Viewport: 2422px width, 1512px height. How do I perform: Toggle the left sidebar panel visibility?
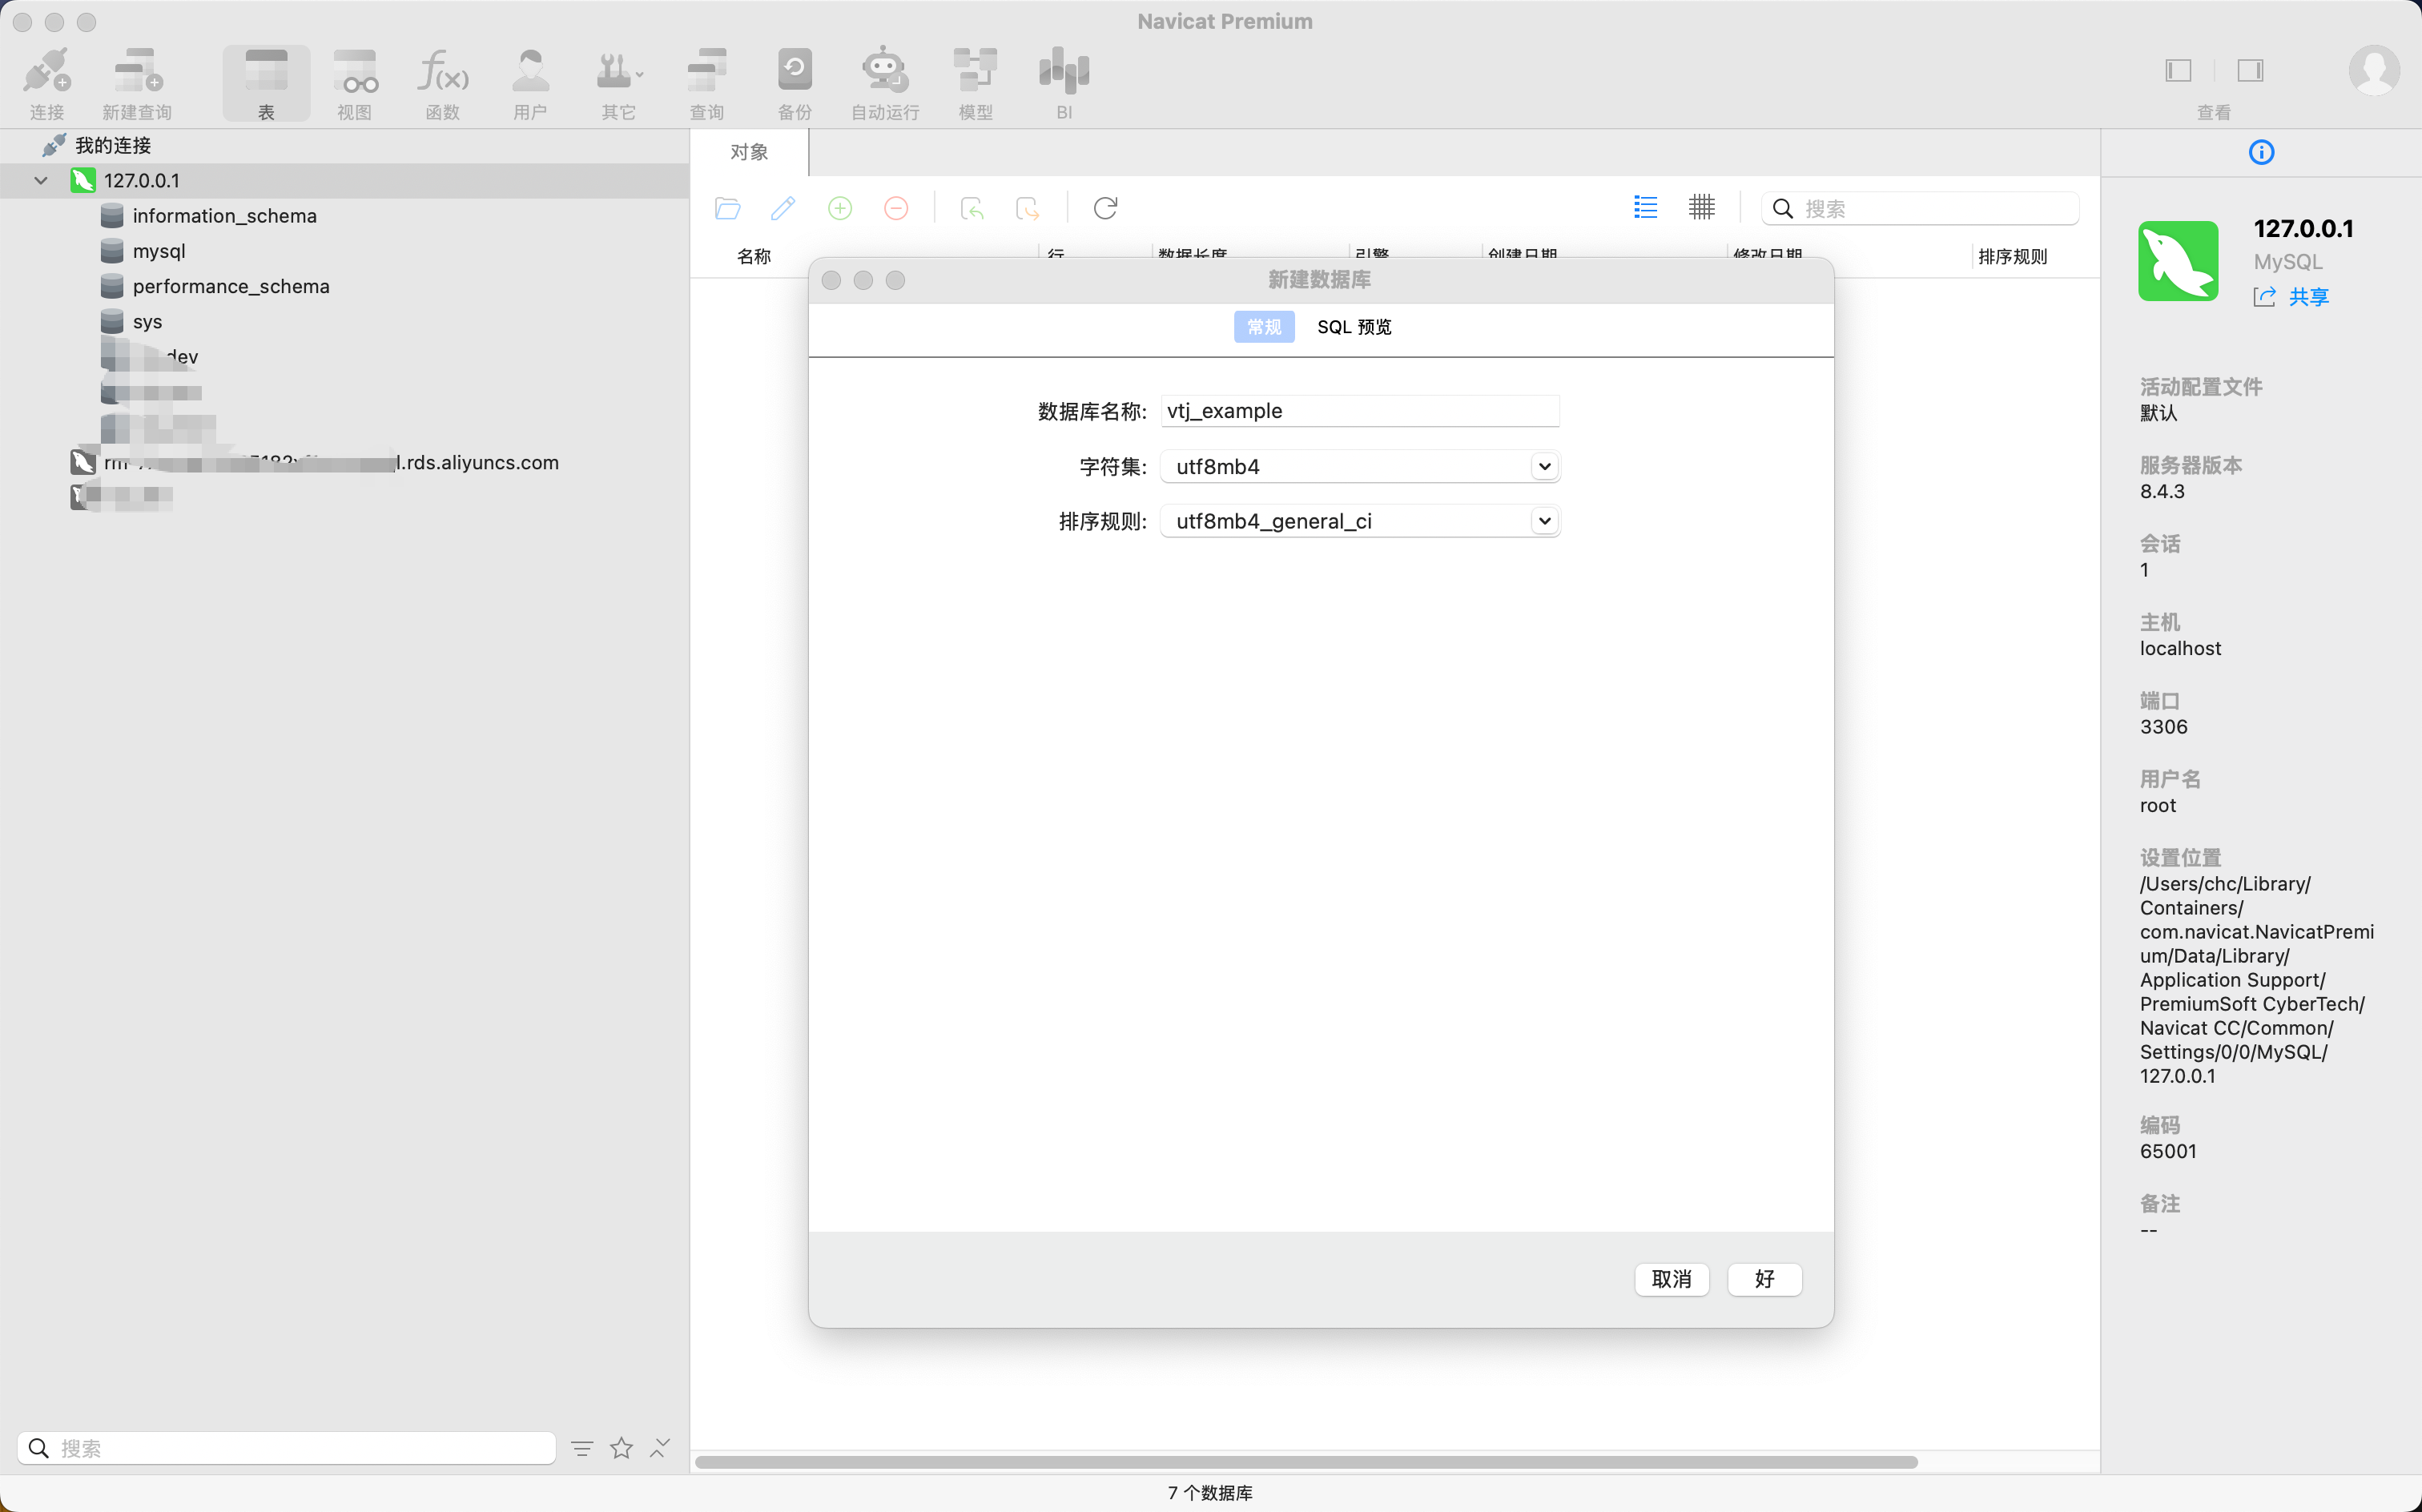coord(2178,70)
